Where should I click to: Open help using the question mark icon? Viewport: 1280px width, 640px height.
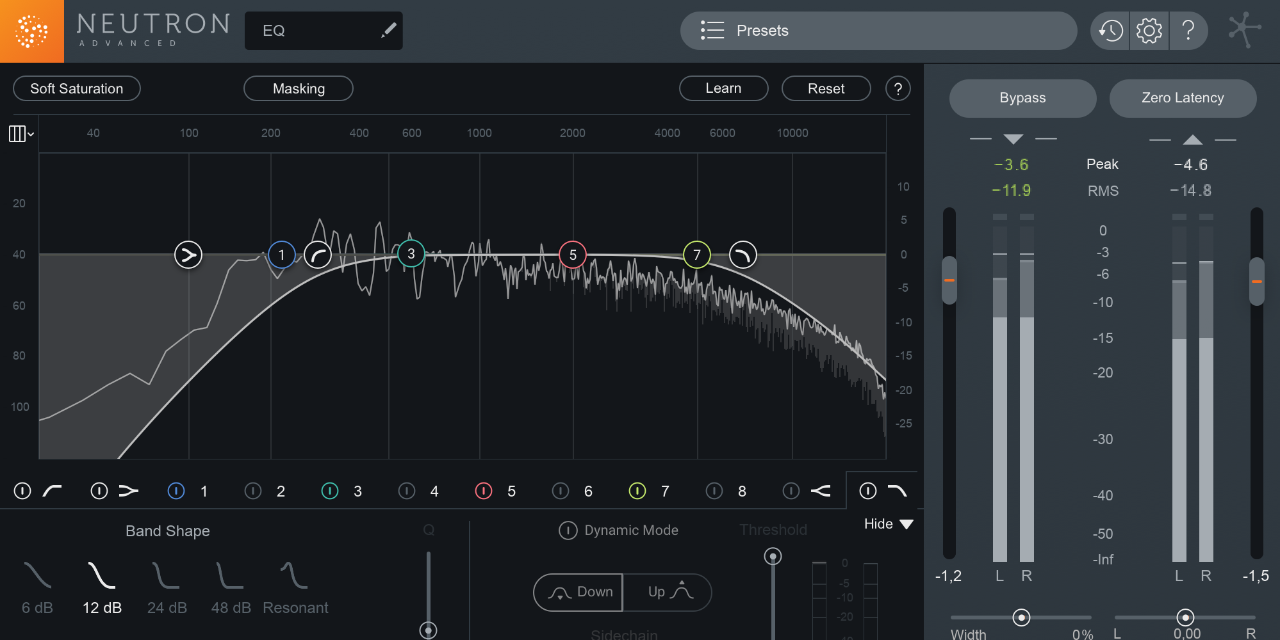(1189, 30)
